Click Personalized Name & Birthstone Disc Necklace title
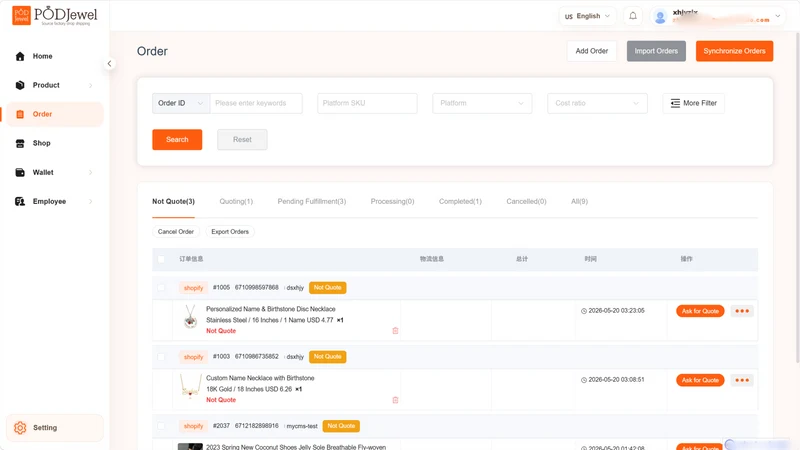Image resolution: width=800 pixels, height=450 pixels. [x=270, y=309]
